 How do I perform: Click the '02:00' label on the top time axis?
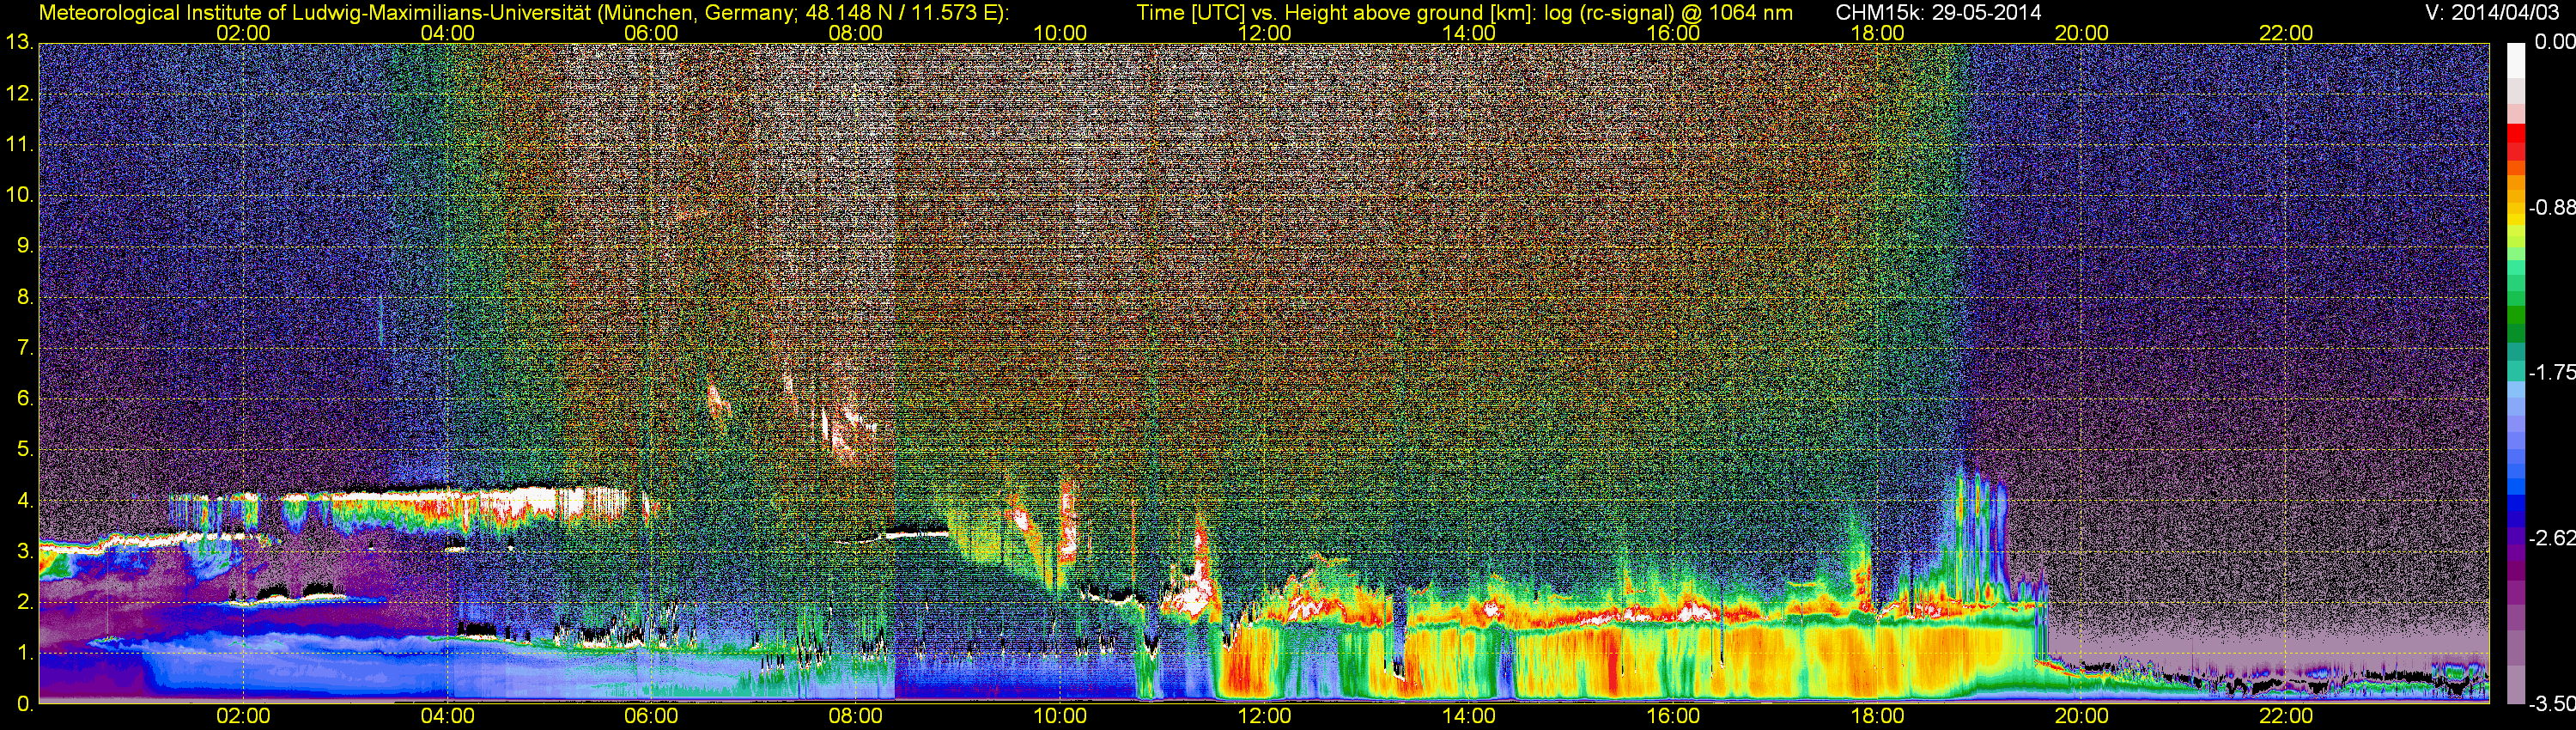pos(243,33)
